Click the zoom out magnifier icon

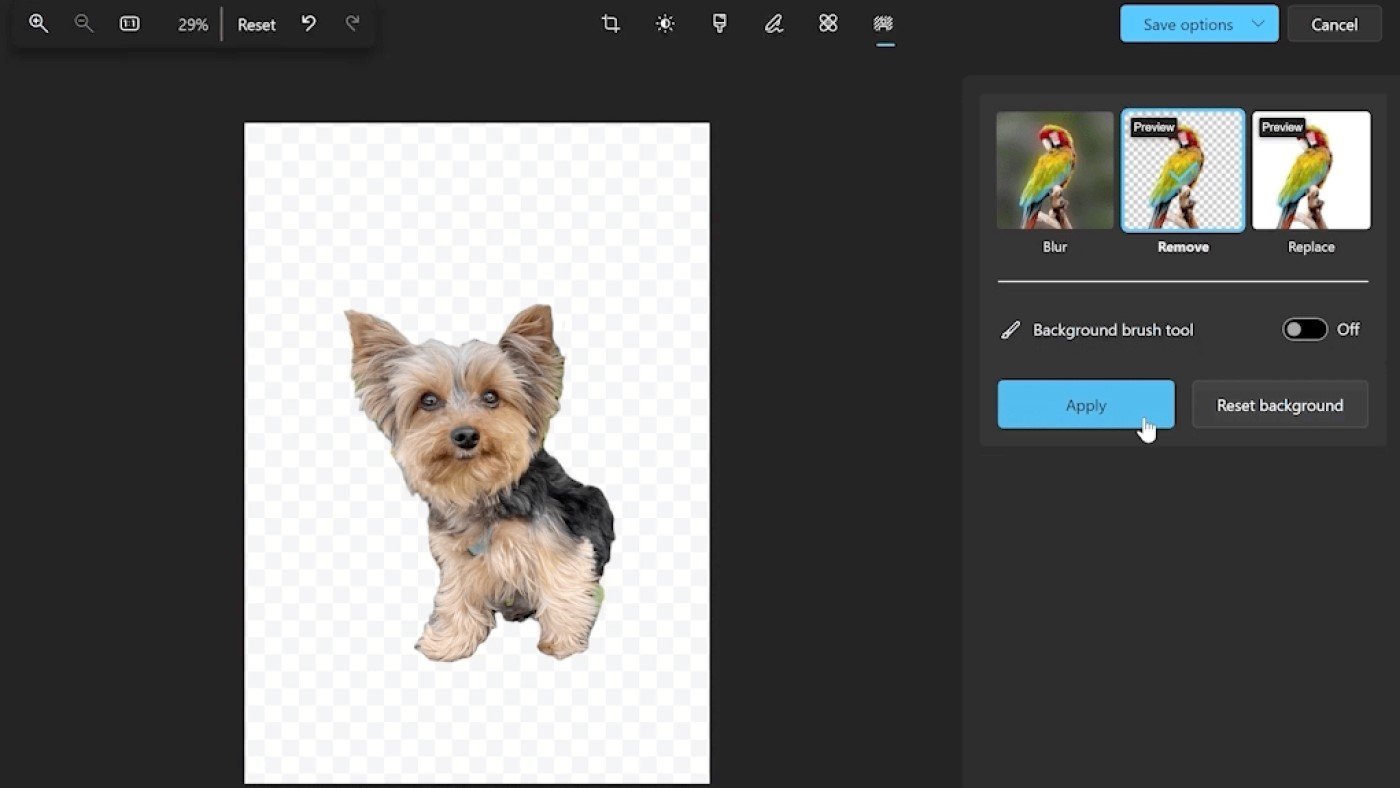point(84,24)
